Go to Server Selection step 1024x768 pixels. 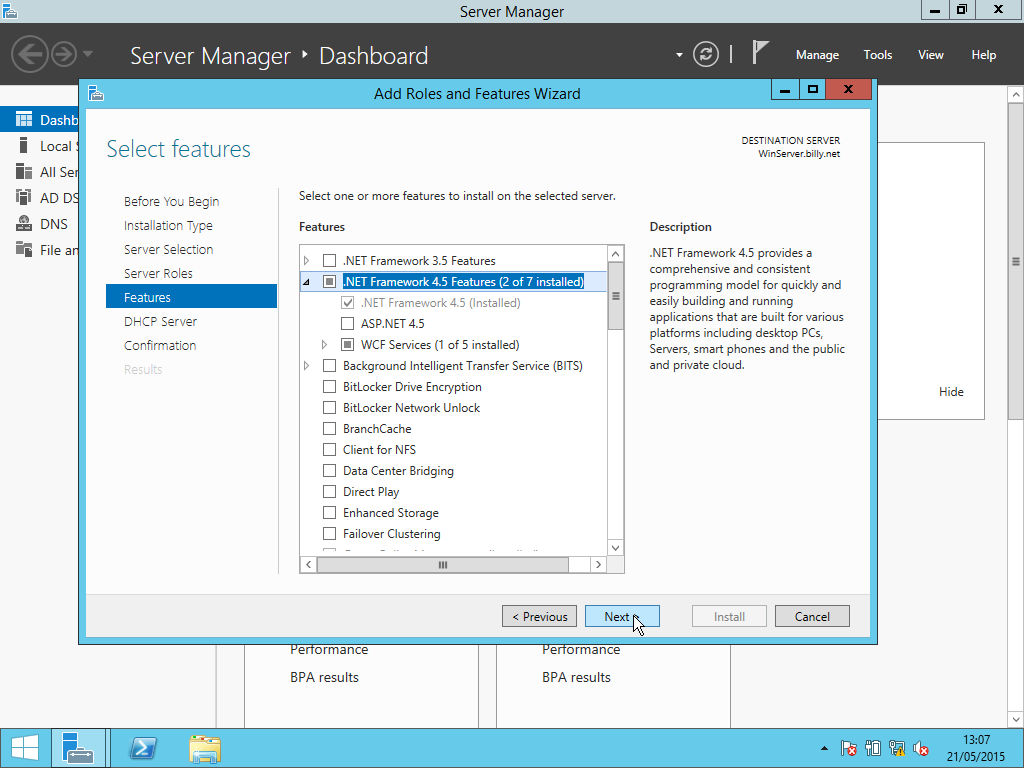[x=168, y=249]
